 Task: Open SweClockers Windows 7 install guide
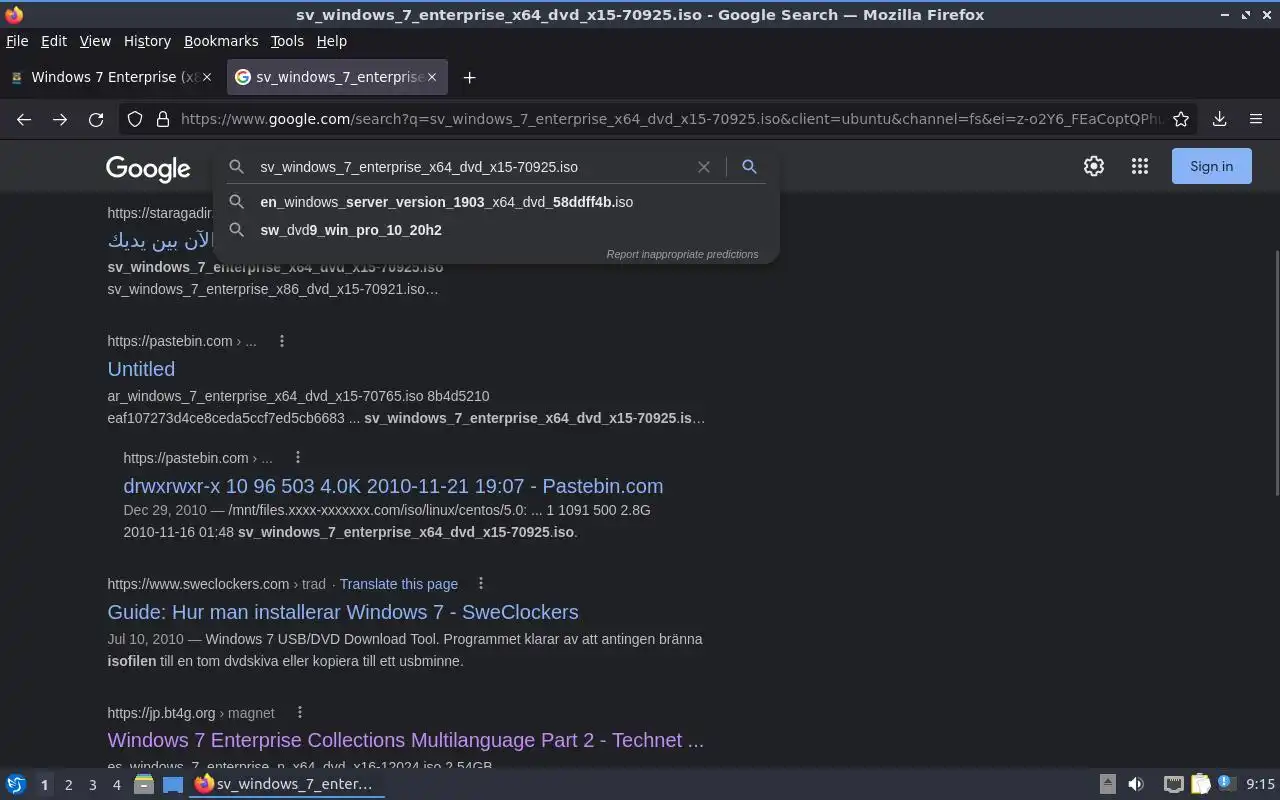[x=343, y=612]
